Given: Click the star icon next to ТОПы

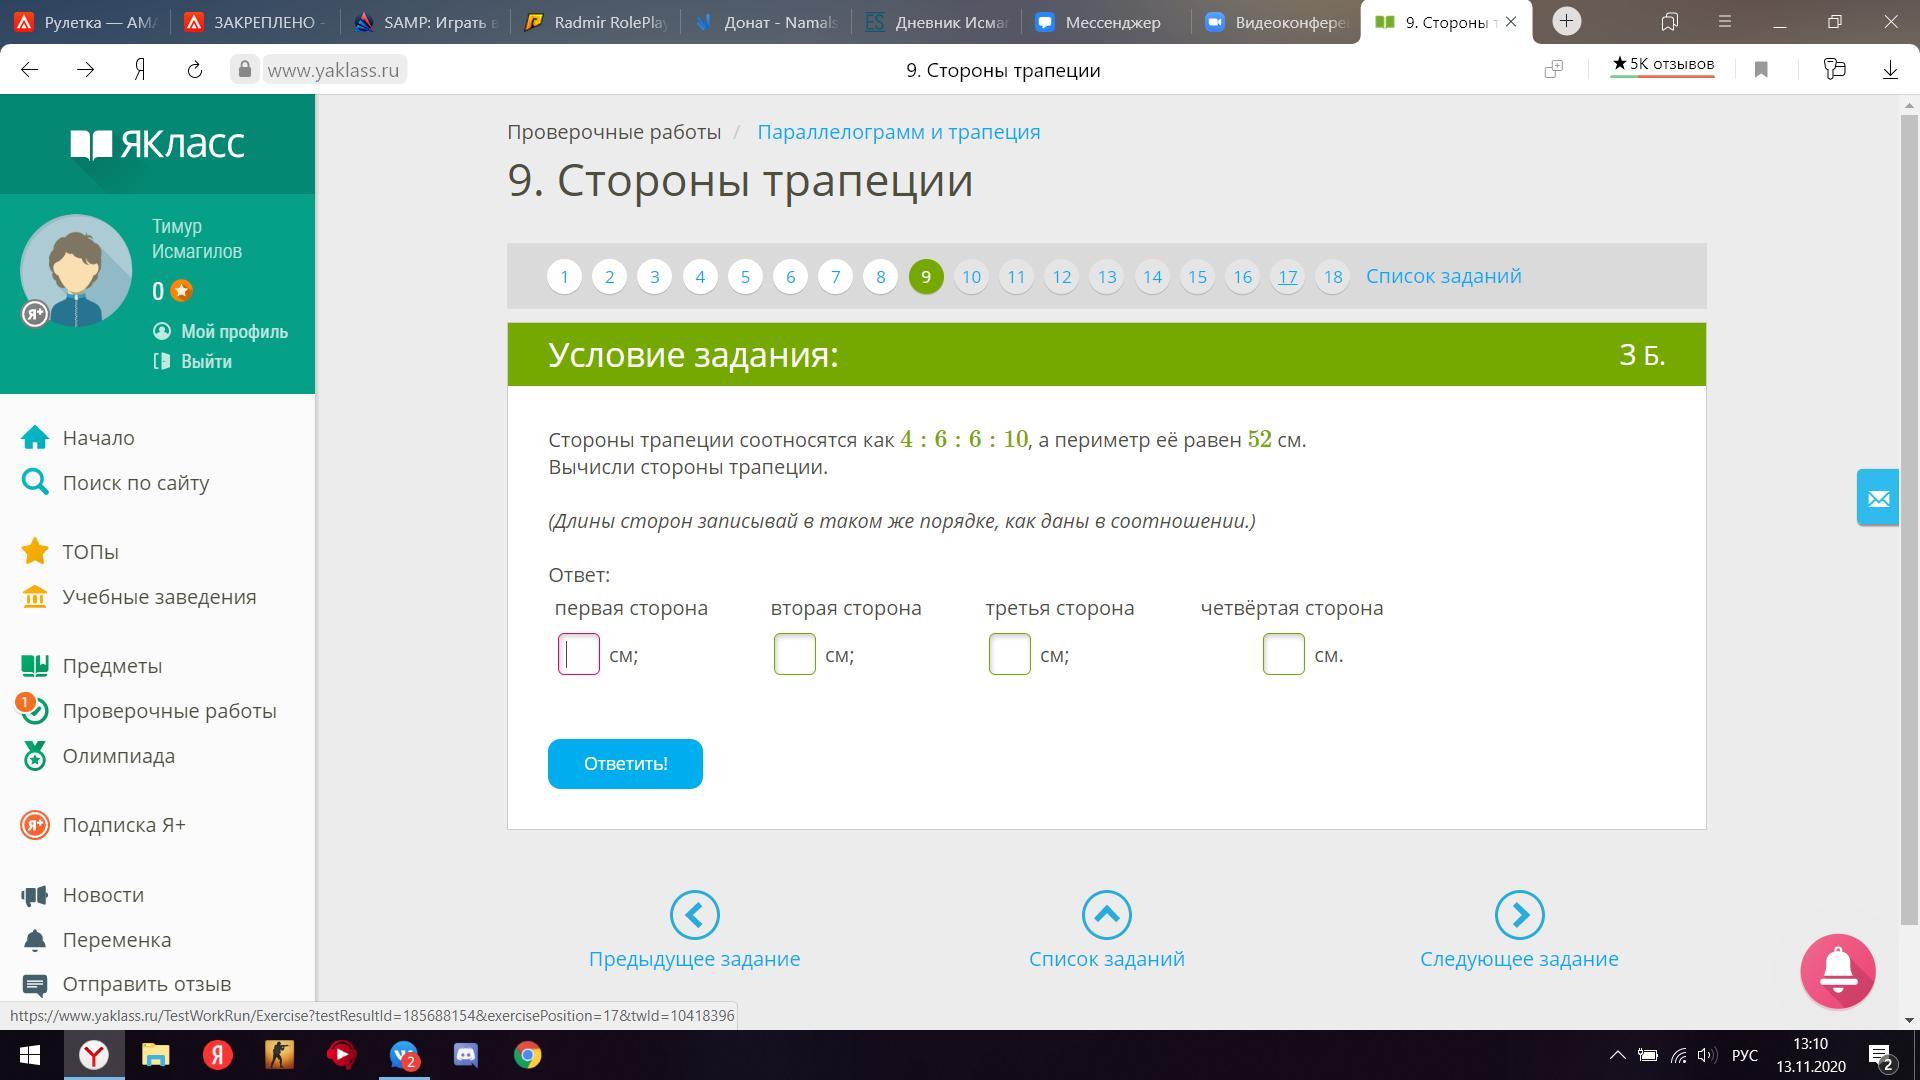Looking at the screenshot, I should pos(35,552).
